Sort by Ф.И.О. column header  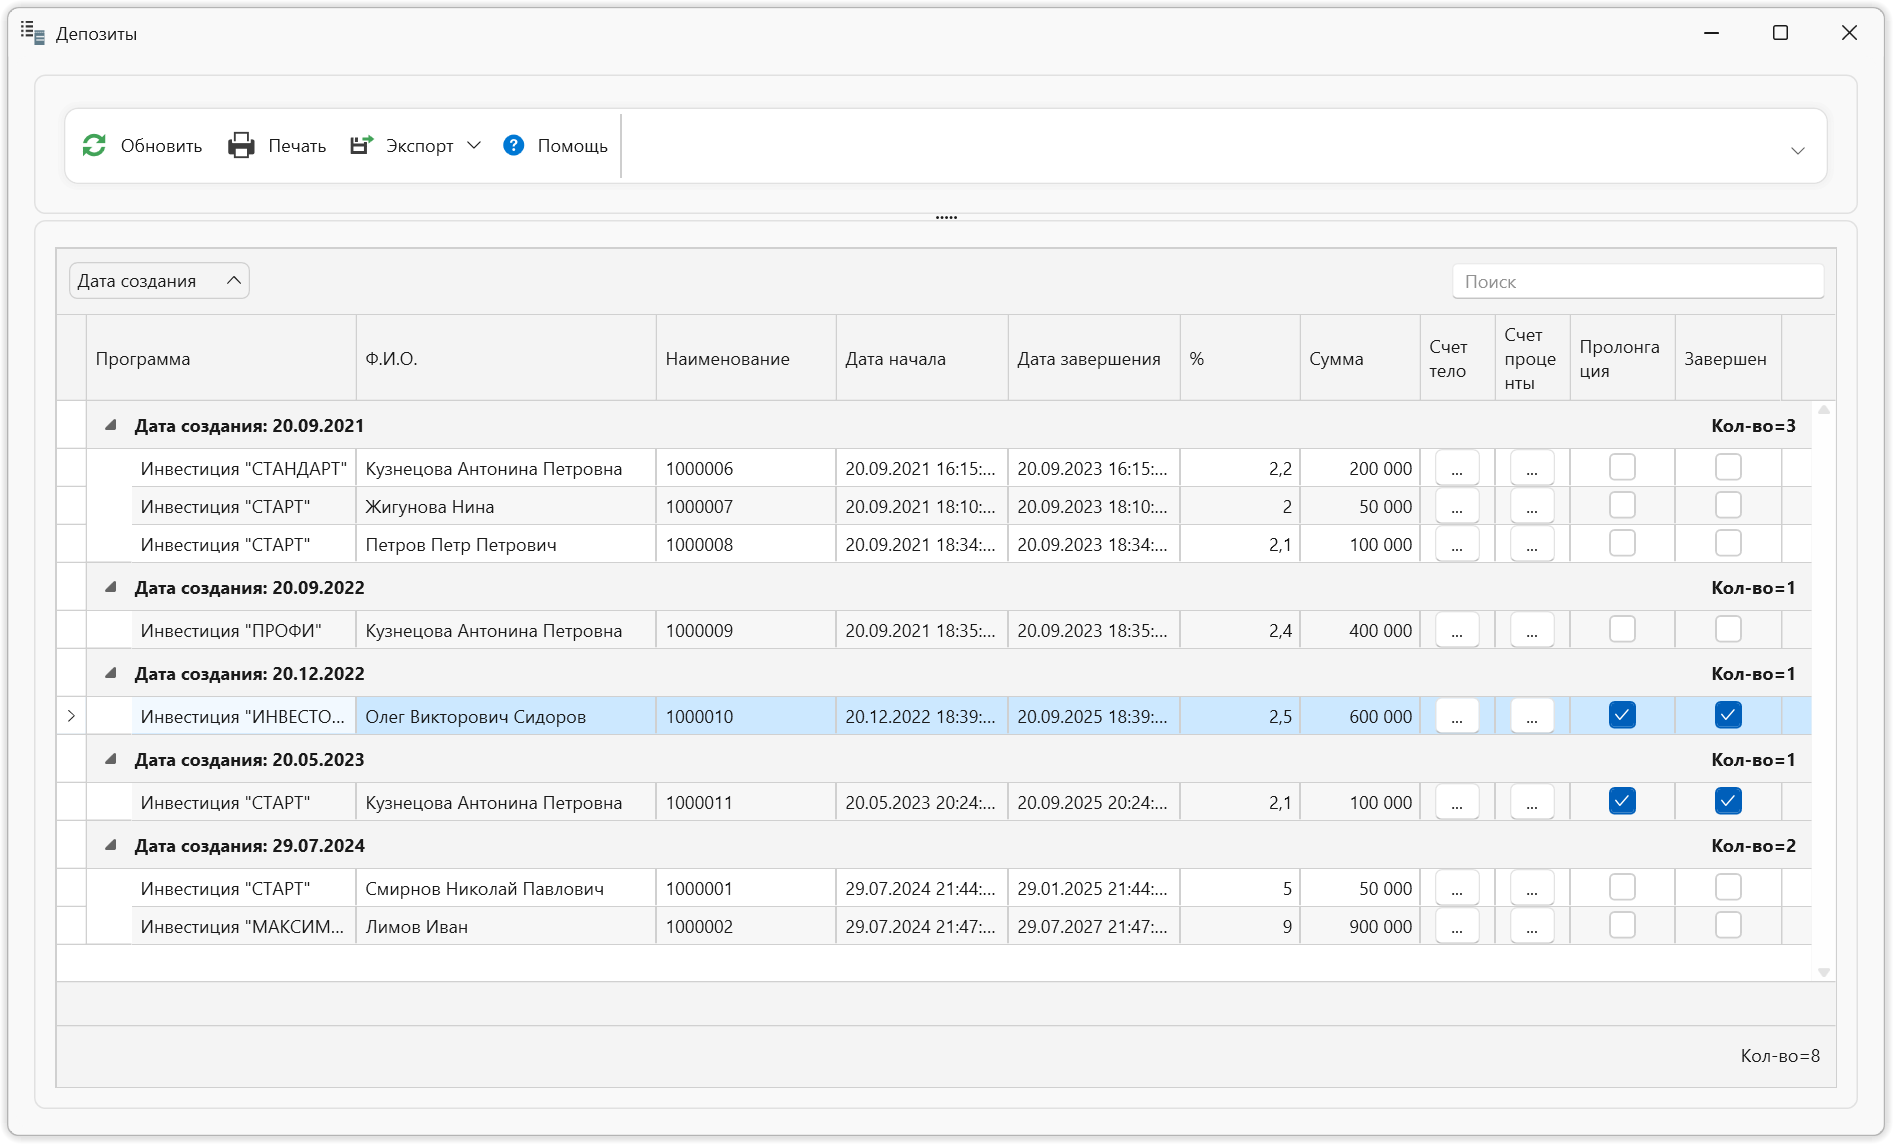point(506,359)
